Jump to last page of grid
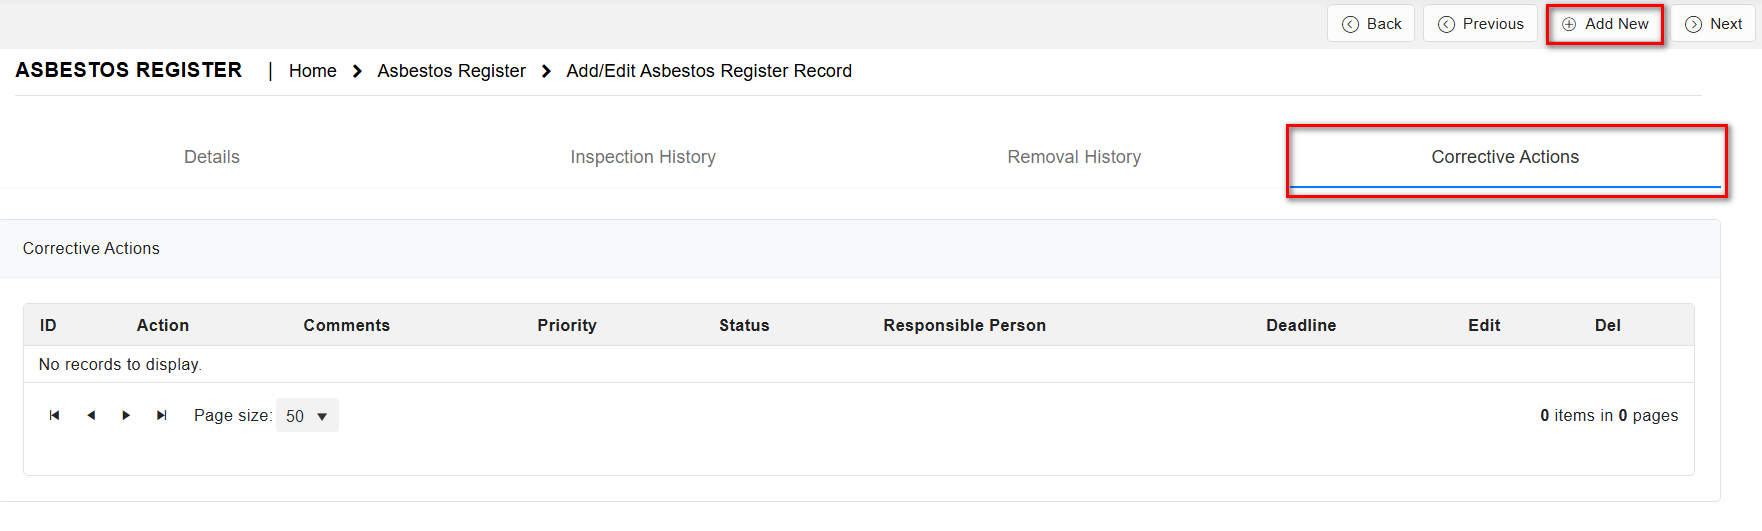The image size is (1762, 531). click(x=162, y=416)
